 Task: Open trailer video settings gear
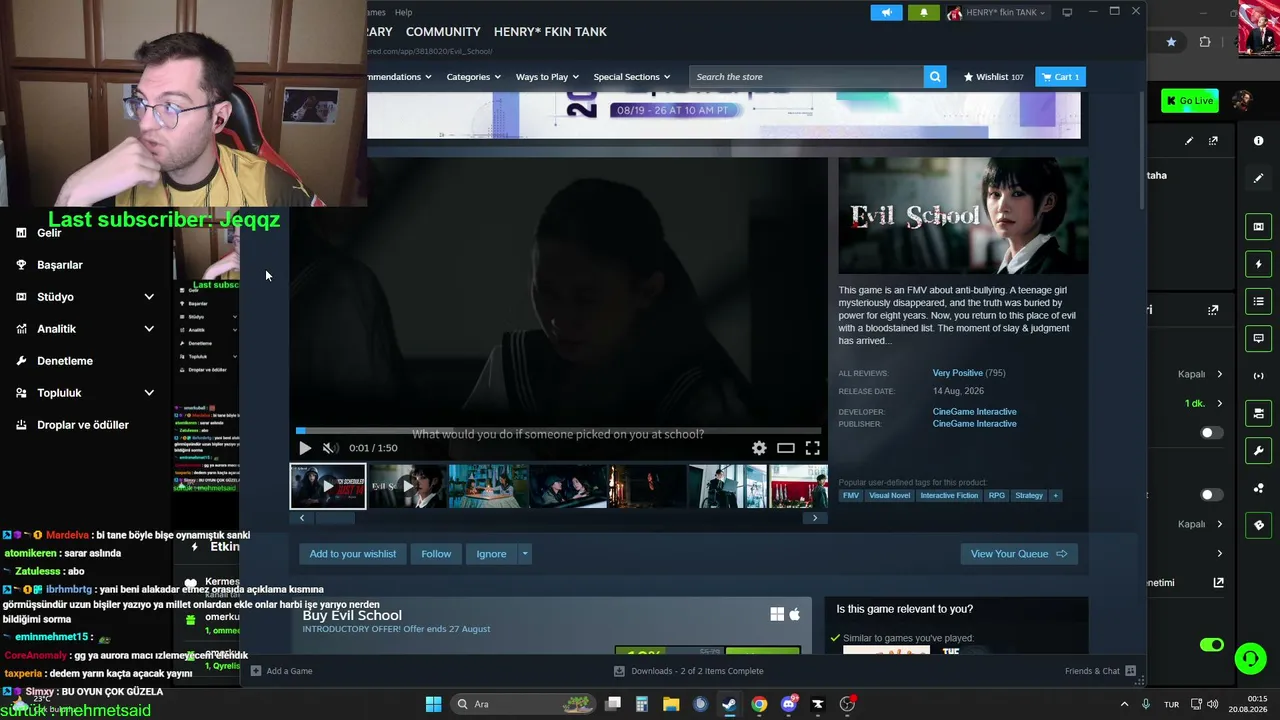tap(759, 448)
